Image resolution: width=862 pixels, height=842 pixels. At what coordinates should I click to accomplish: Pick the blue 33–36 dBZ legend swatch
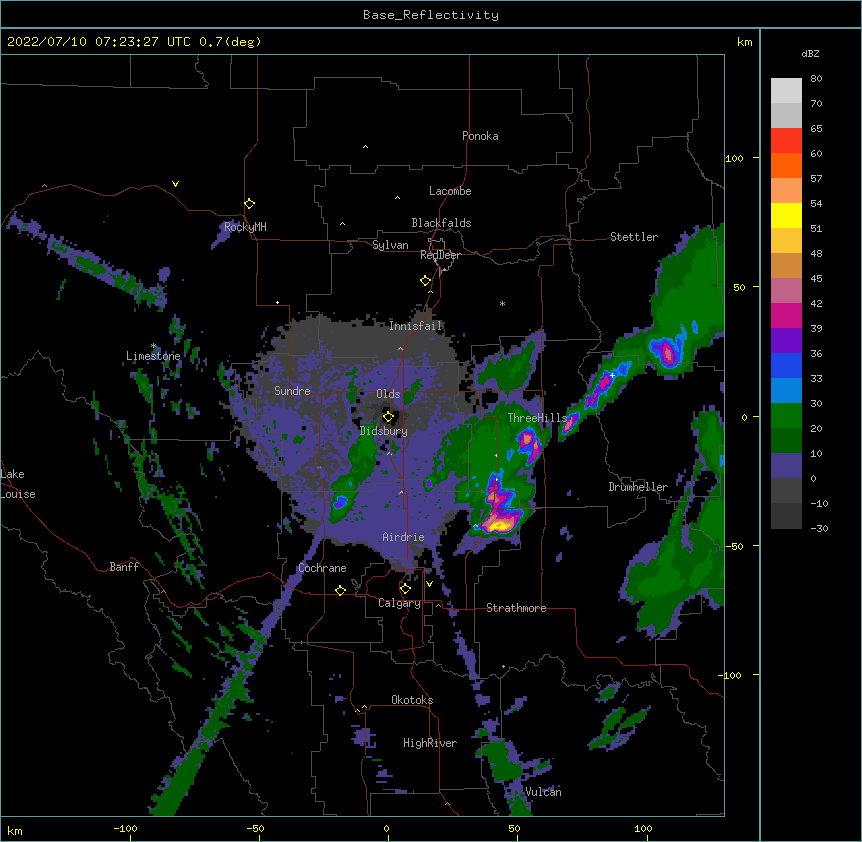pos(786,365)
